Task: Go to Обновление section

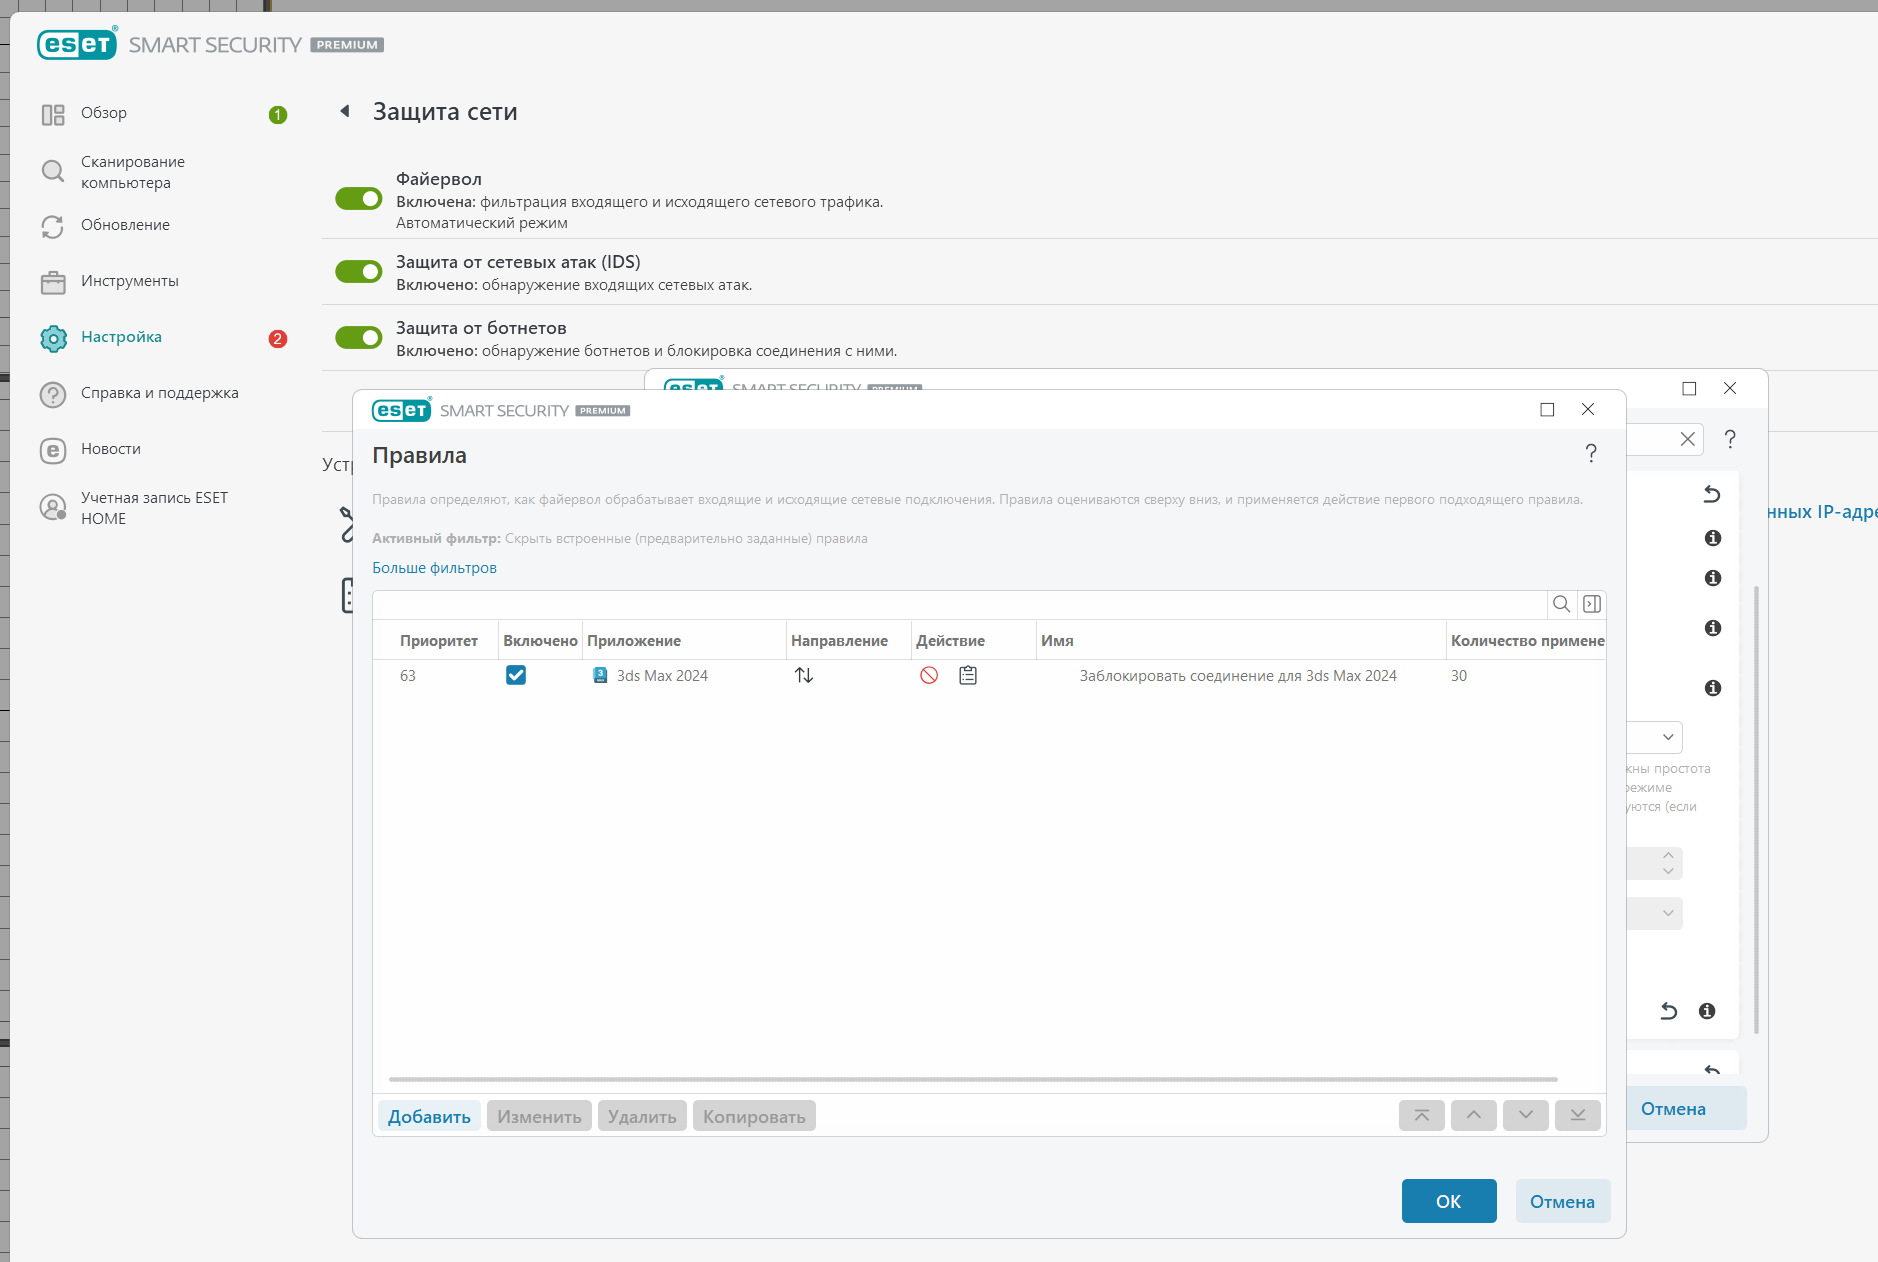Action: pyautogui.click(x=125, y=225)
